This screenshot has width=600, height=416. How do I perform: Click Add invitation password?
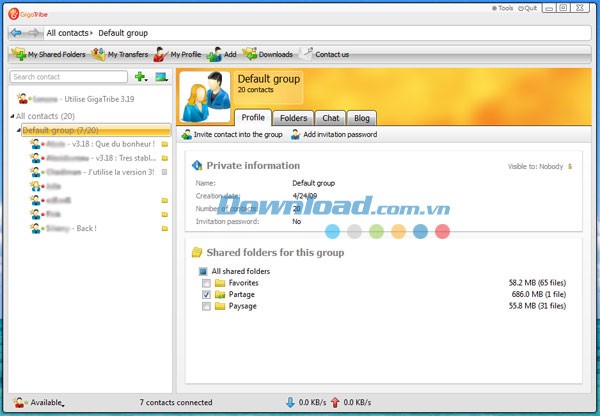tap(333, 134)
